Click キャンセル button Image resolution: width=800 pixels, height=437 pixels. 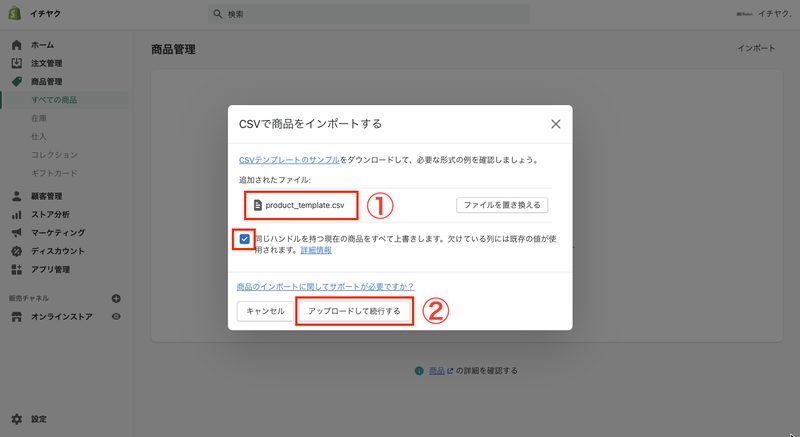[265, 311]
